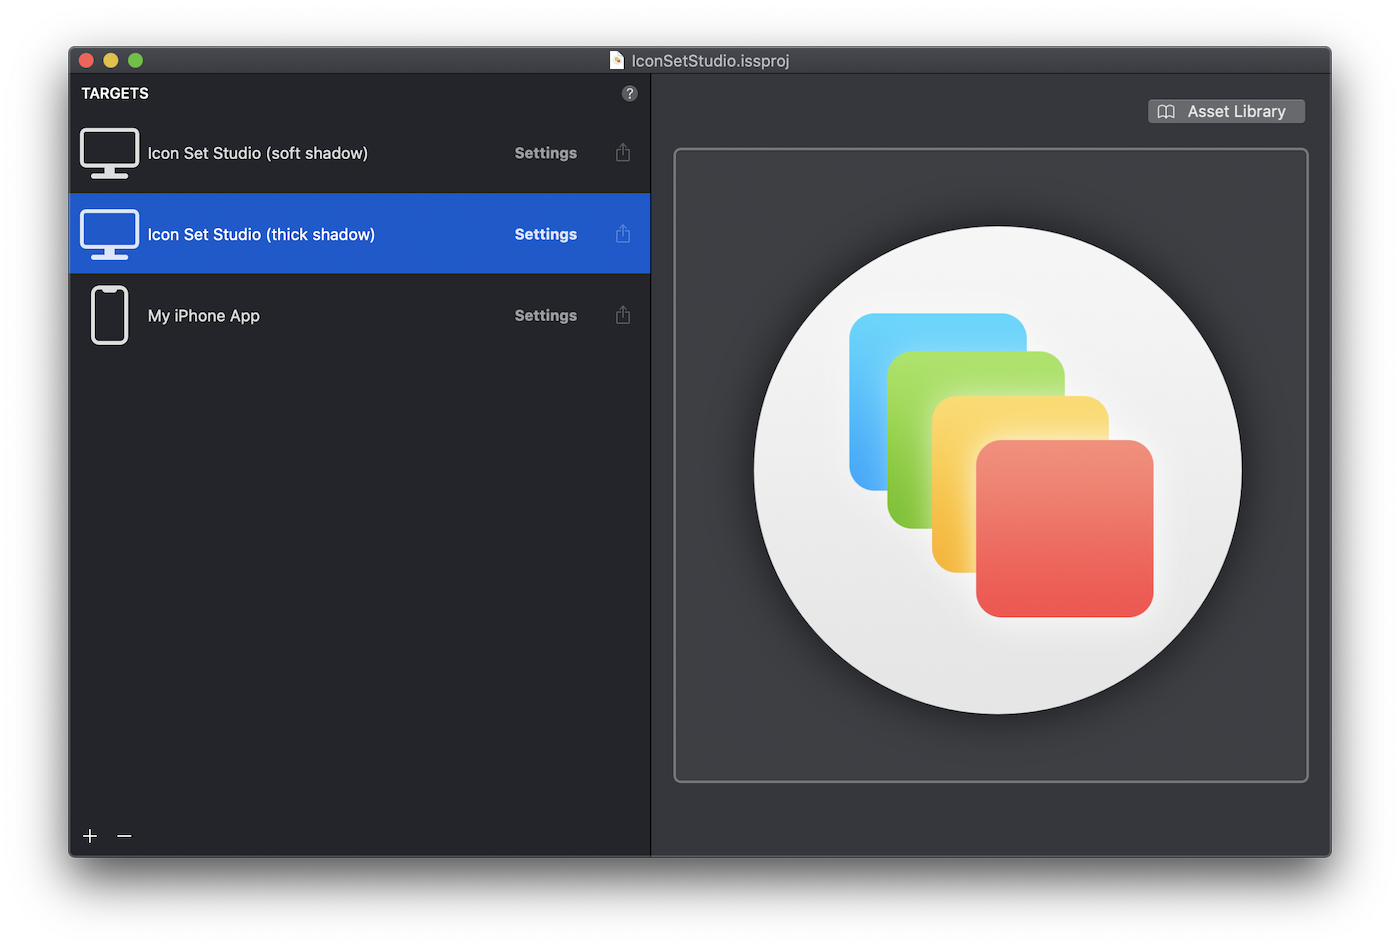Click the share icon for My iPhone App
1400x948 pixels.
coord(622,314)
